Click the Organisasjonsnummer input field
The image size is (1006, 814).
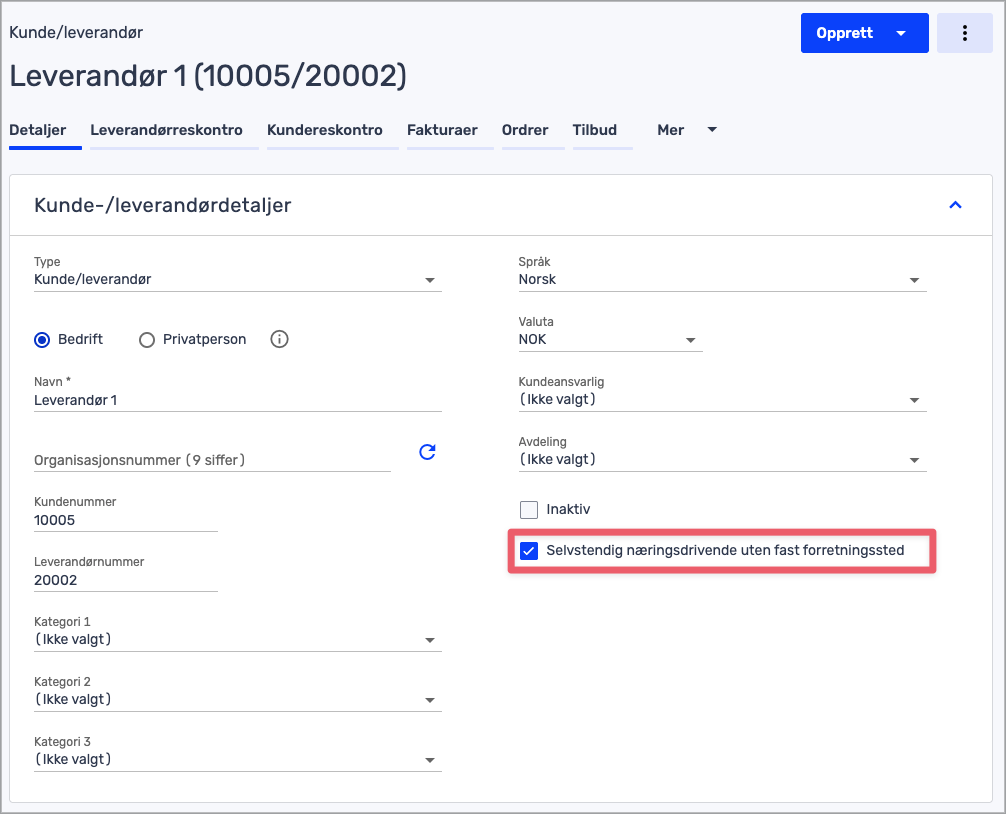(212, 460)
